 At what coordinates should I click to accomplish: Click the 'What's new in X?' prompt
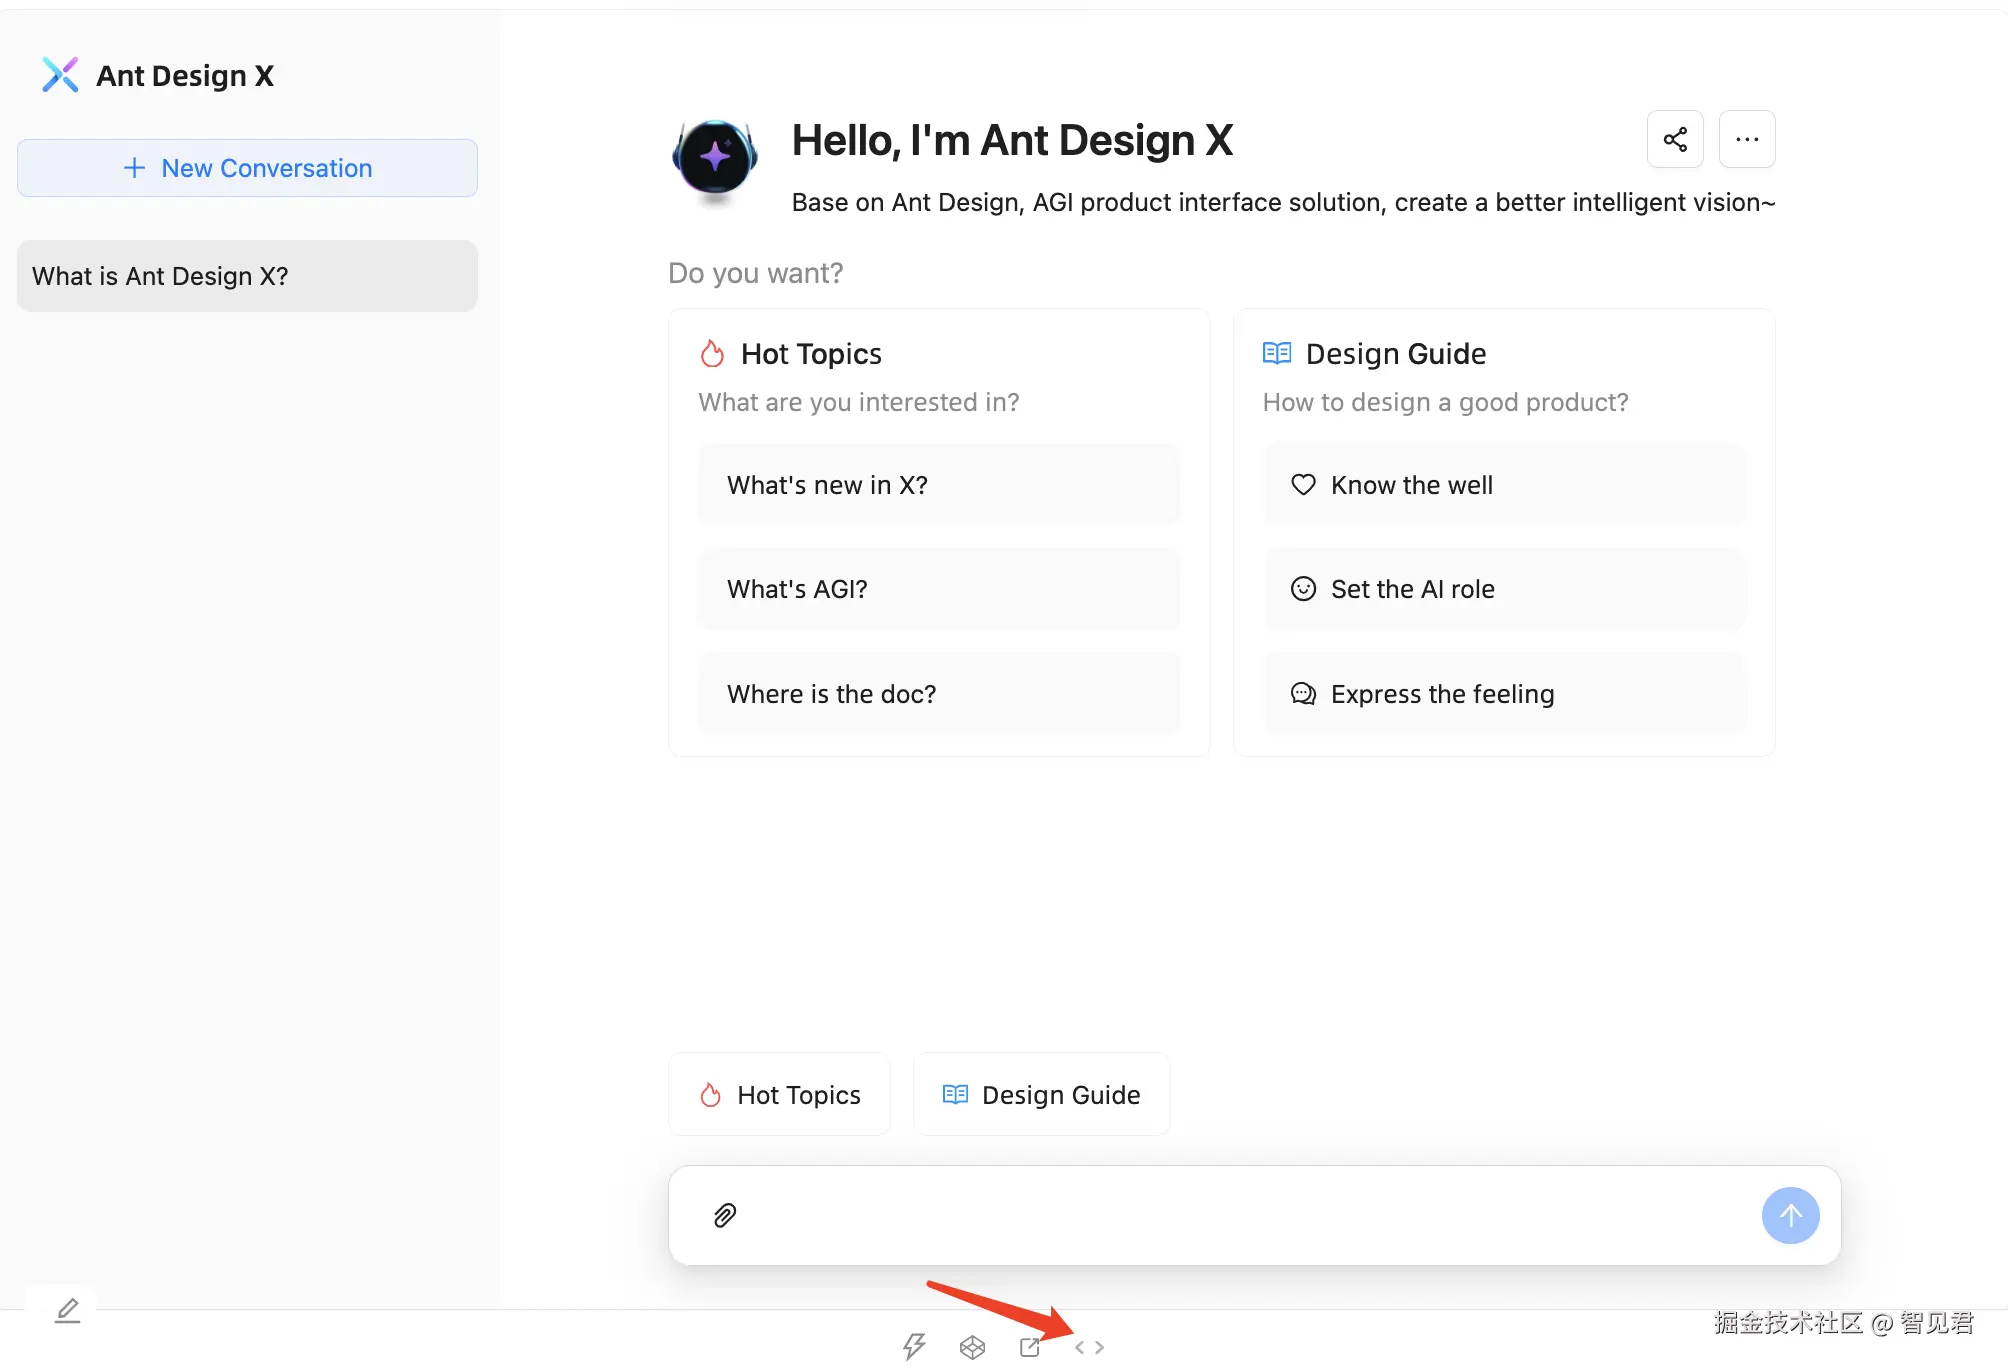click(938, 485)
